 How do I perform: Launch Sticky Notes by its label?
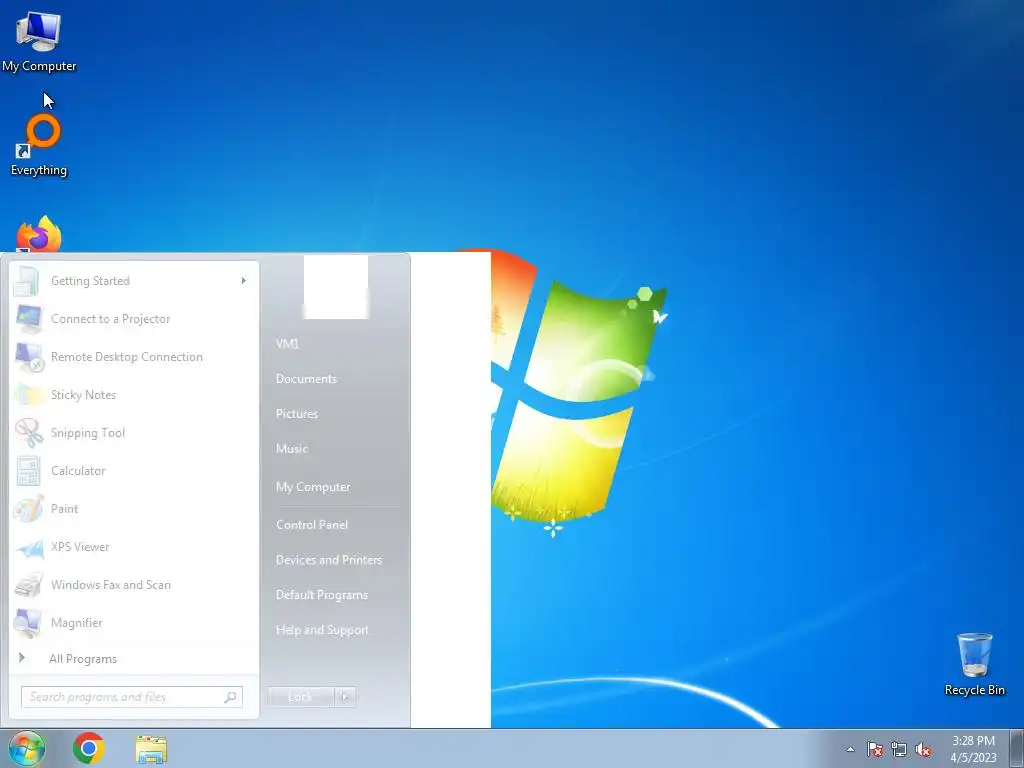84,394
